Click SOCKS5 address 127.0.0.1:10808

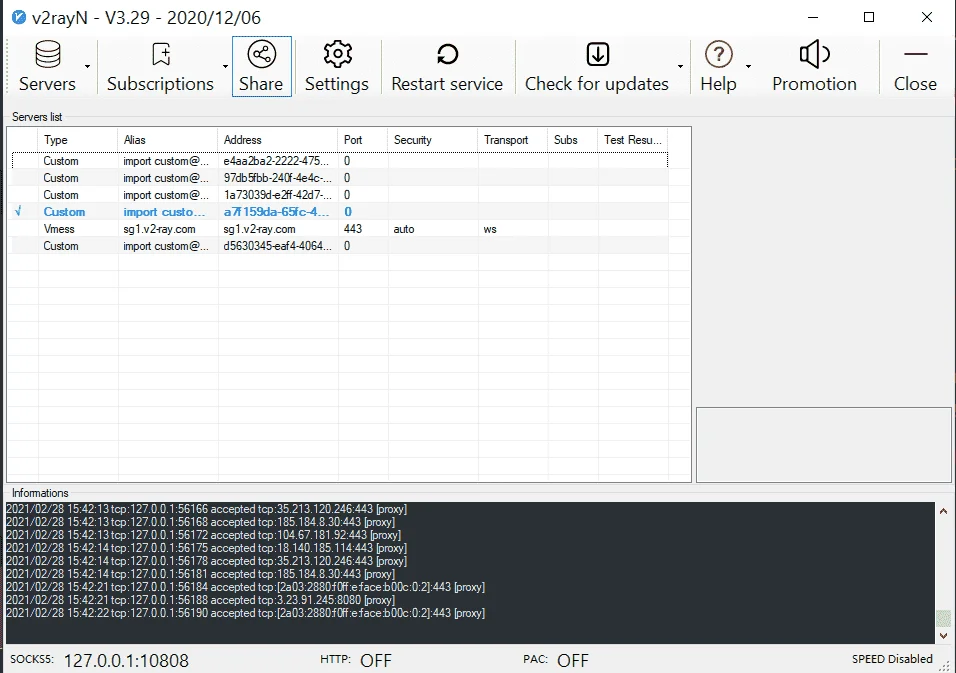(126, 661)
